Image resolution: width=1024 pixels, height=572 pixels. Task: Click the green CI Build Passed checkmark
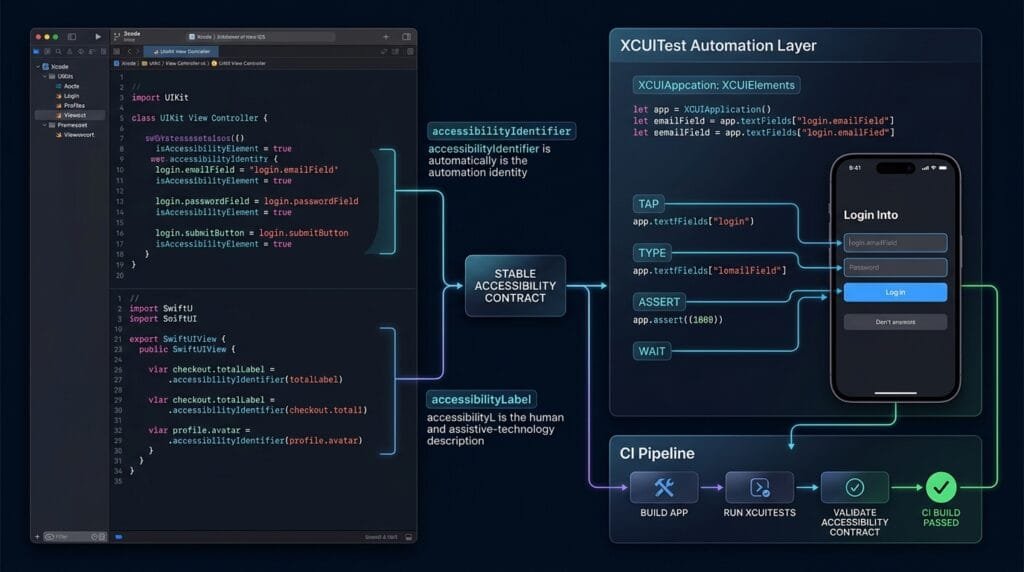coord(941,487)
